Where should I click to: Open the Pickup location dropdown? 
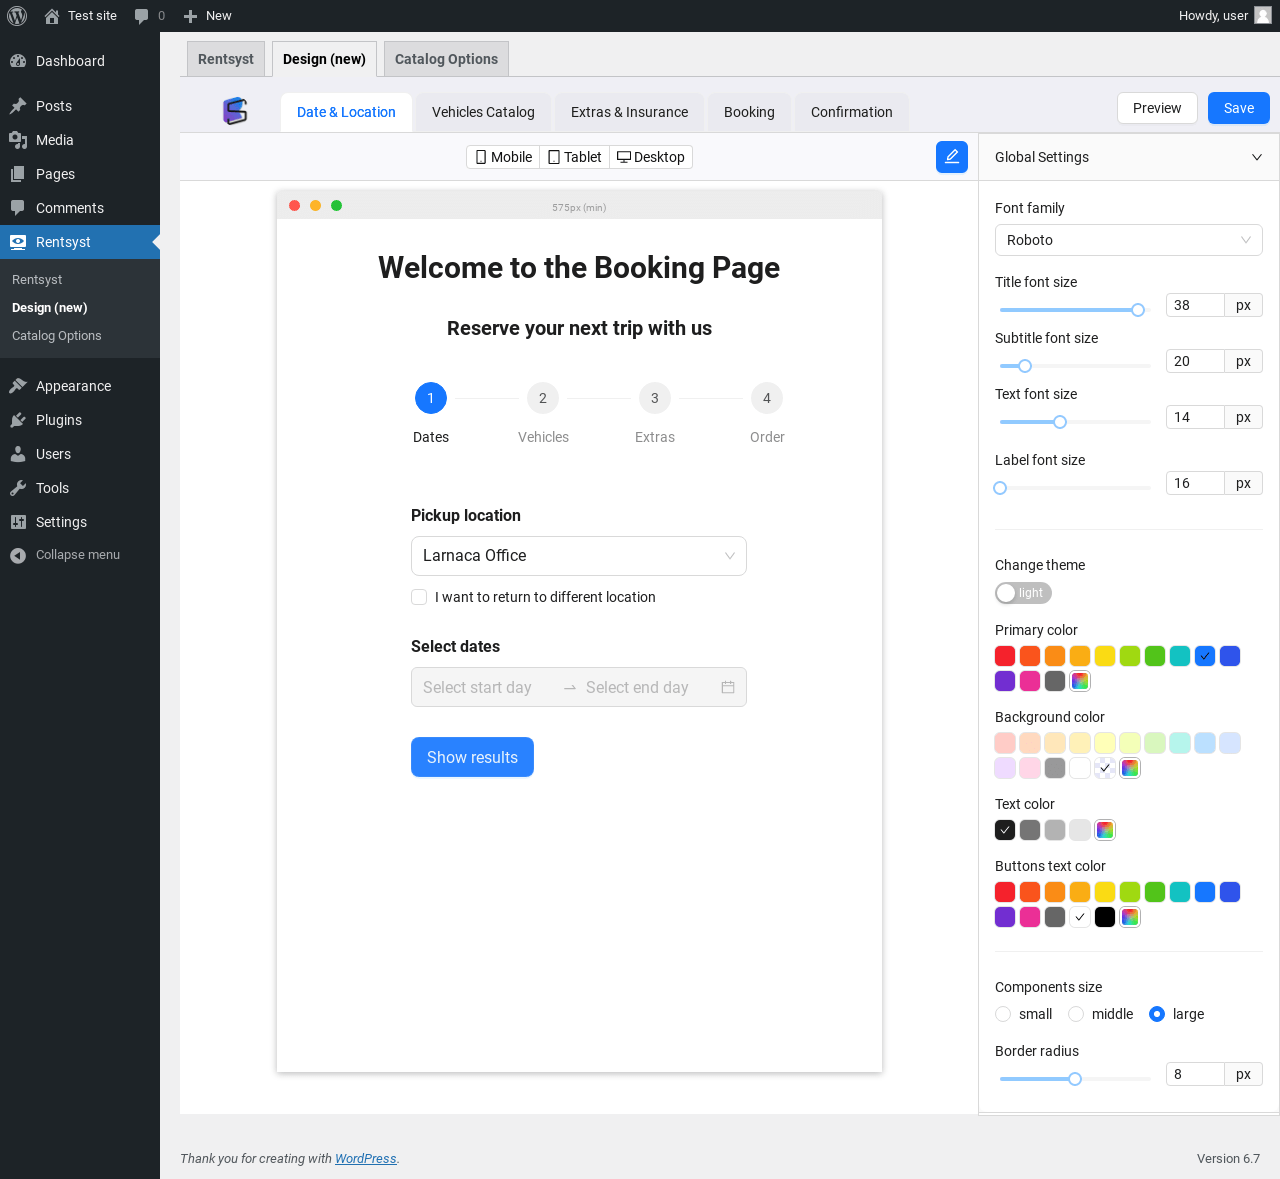coord(578,556)
